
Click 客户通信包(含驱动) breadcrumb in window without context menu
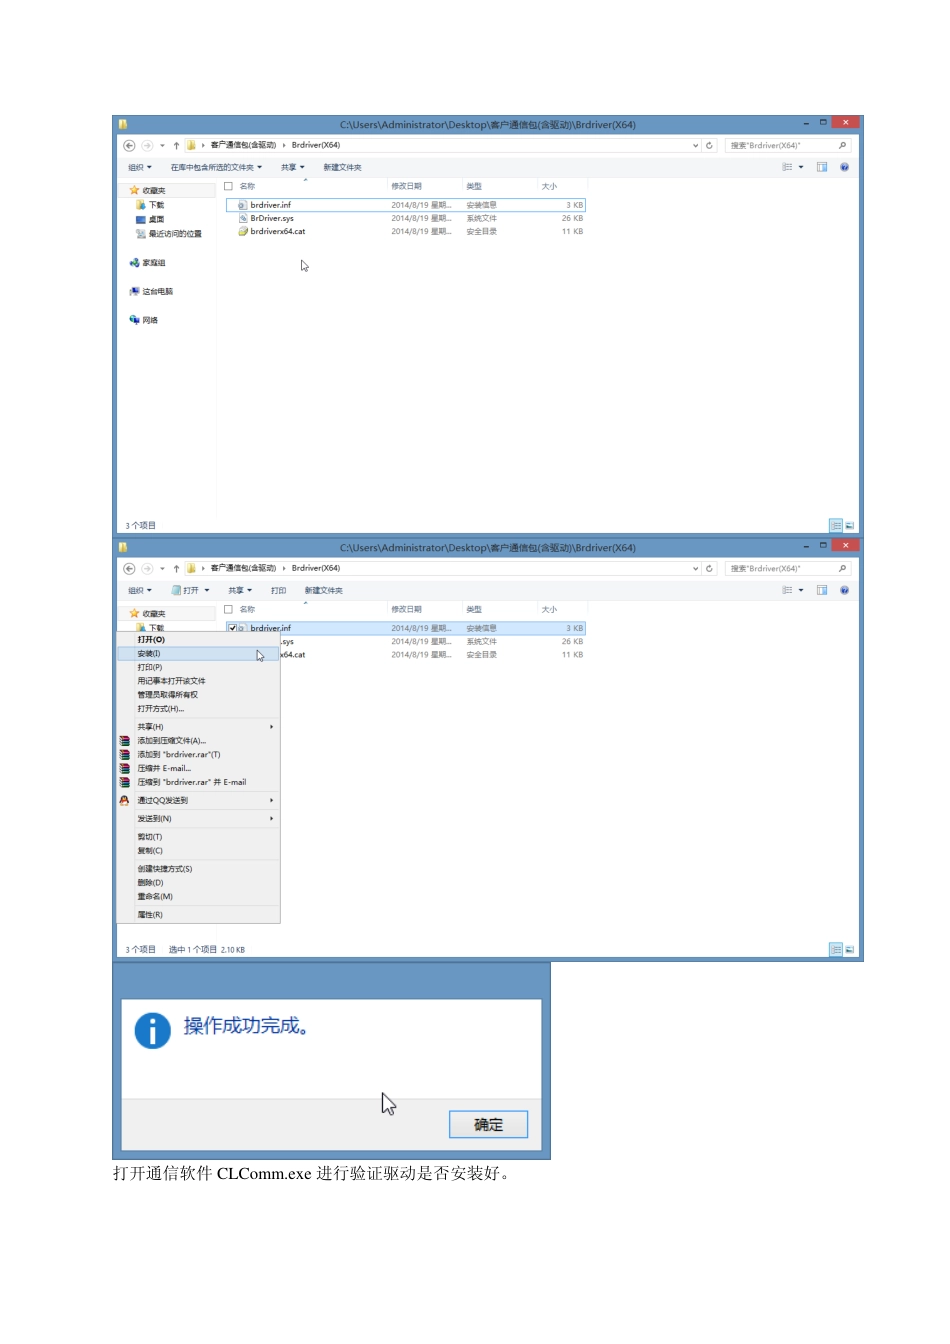(x=243, y=145)
